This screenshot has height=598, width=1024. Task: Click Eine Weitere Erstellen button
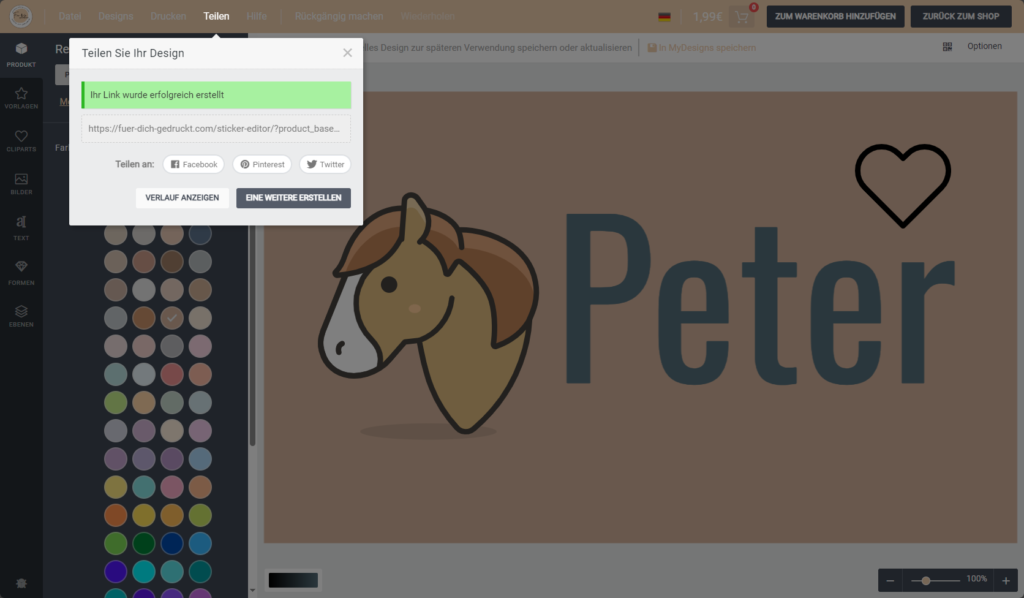point(293,198)
